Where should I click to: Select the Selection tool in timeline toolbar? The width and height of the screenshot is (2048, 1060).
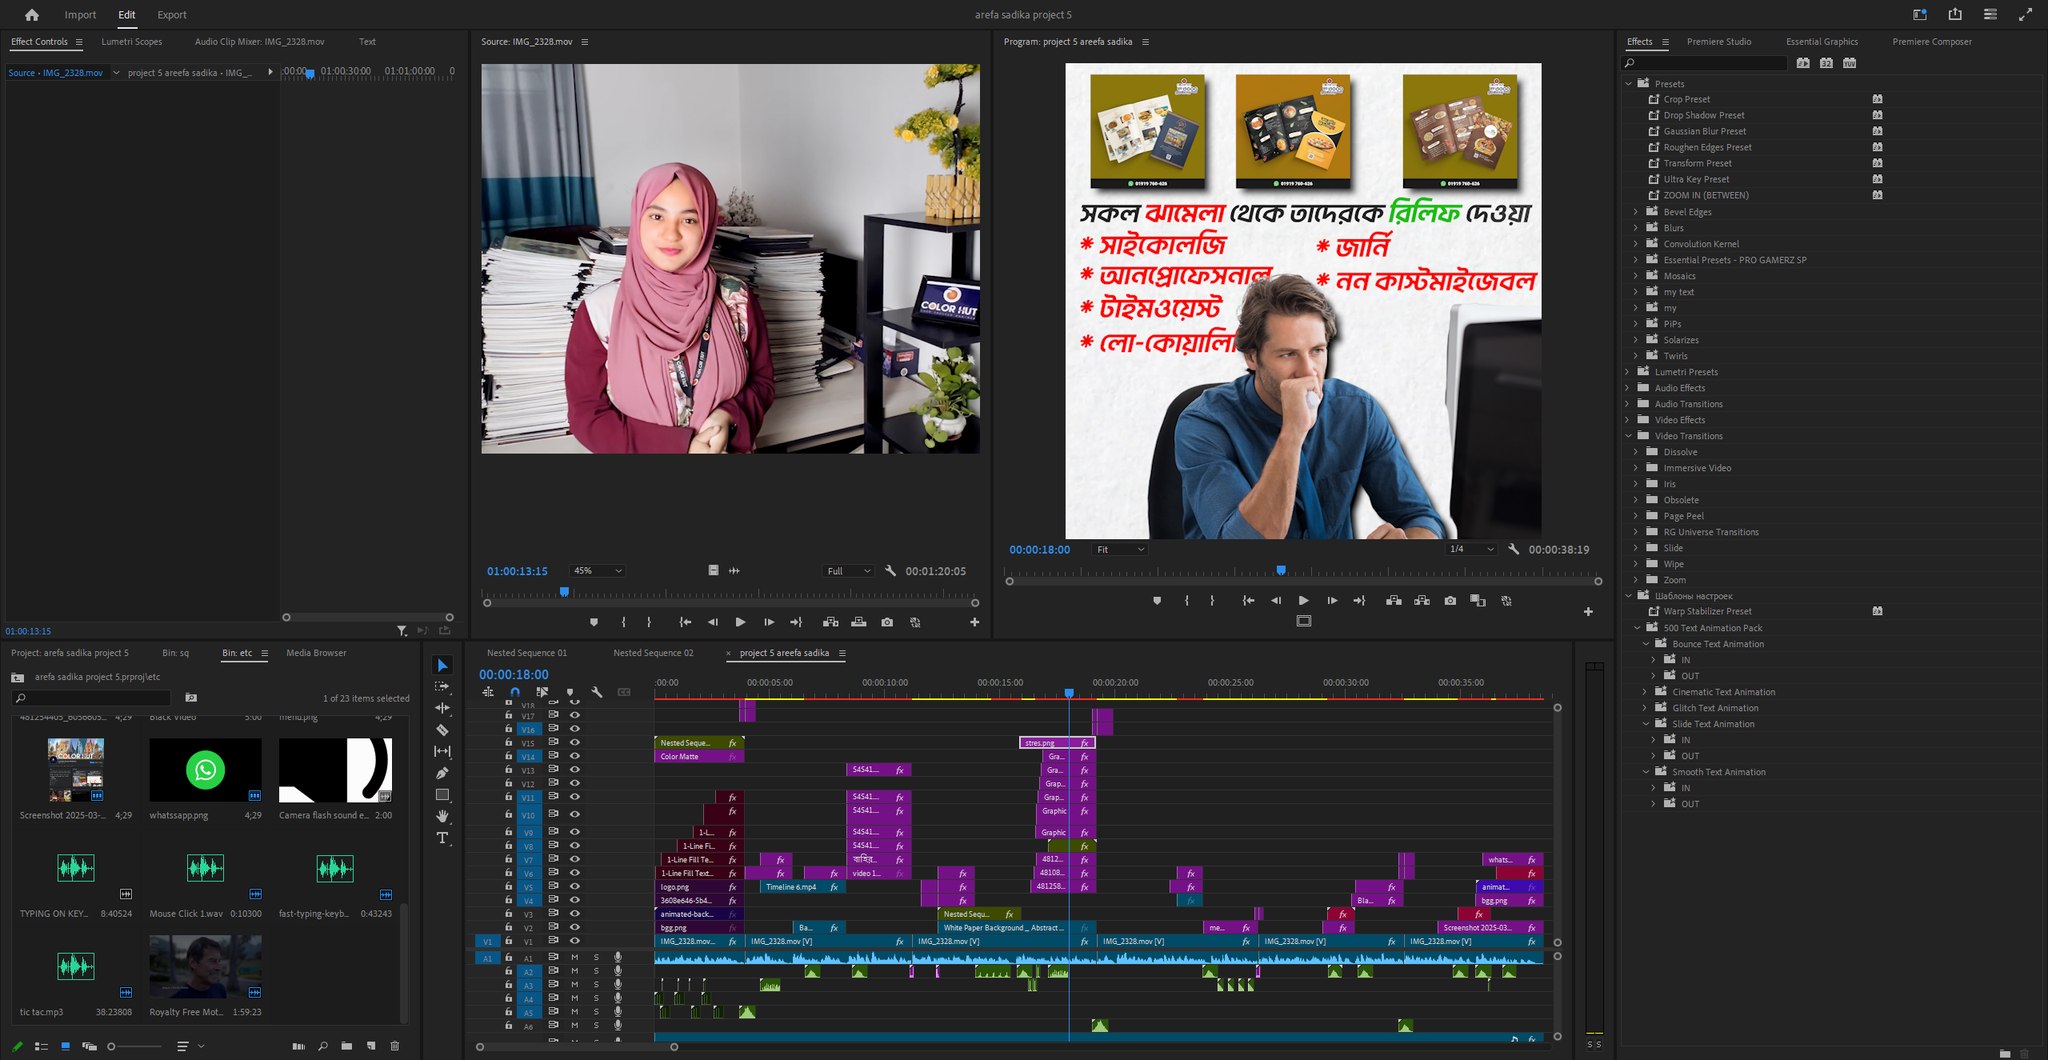(x=442, y=665)
